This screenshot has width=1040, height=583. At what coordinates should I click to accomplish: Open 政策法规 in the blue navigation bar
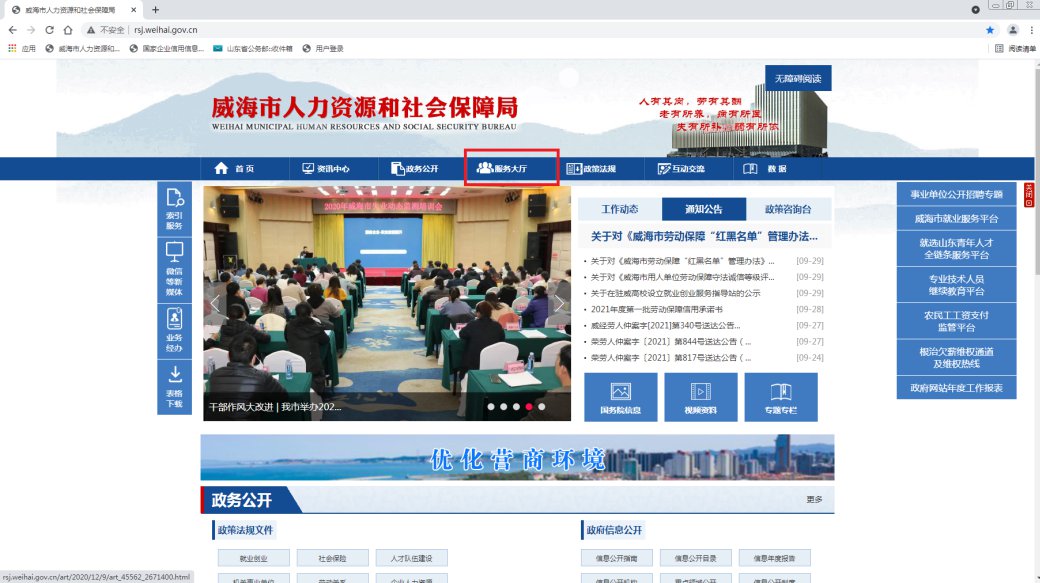592,168
